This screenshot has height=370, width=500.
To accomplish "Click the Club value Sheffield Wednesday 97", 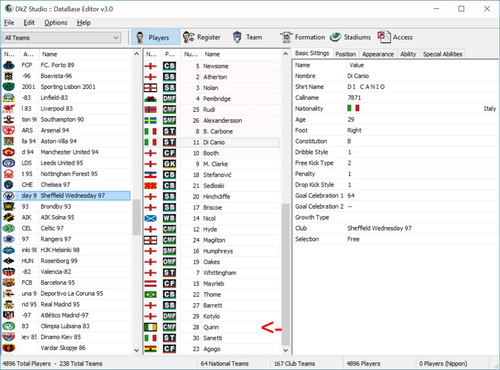I will [x=379, y=228].
